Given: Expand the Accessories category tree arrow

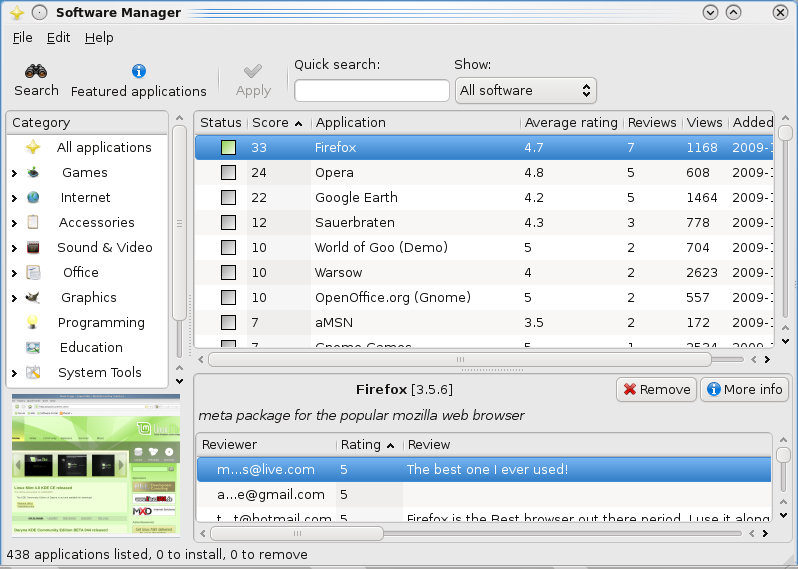Looking at the screenshot, I should click(14, 223).
